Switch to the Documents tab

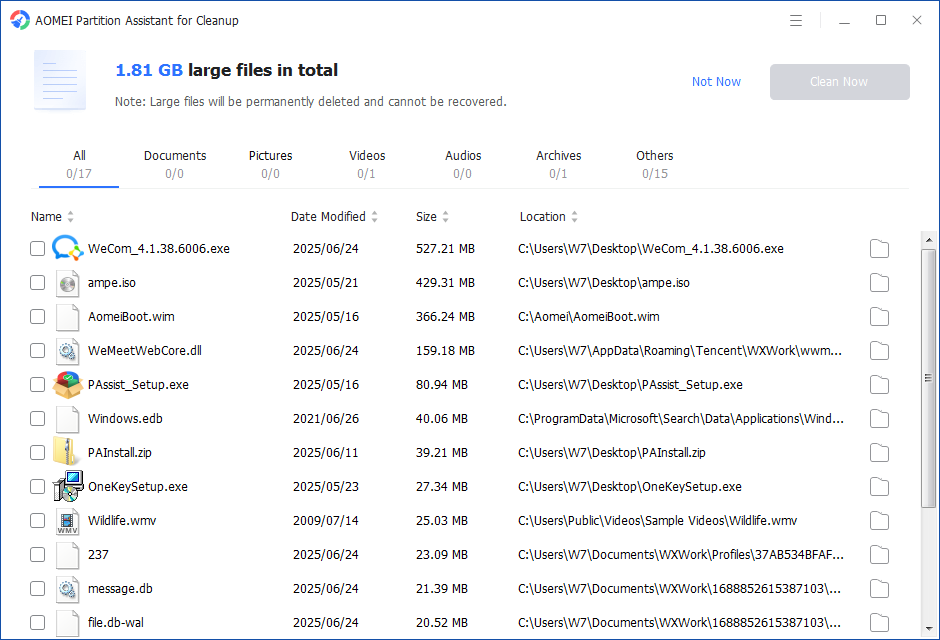click(174, 165)
